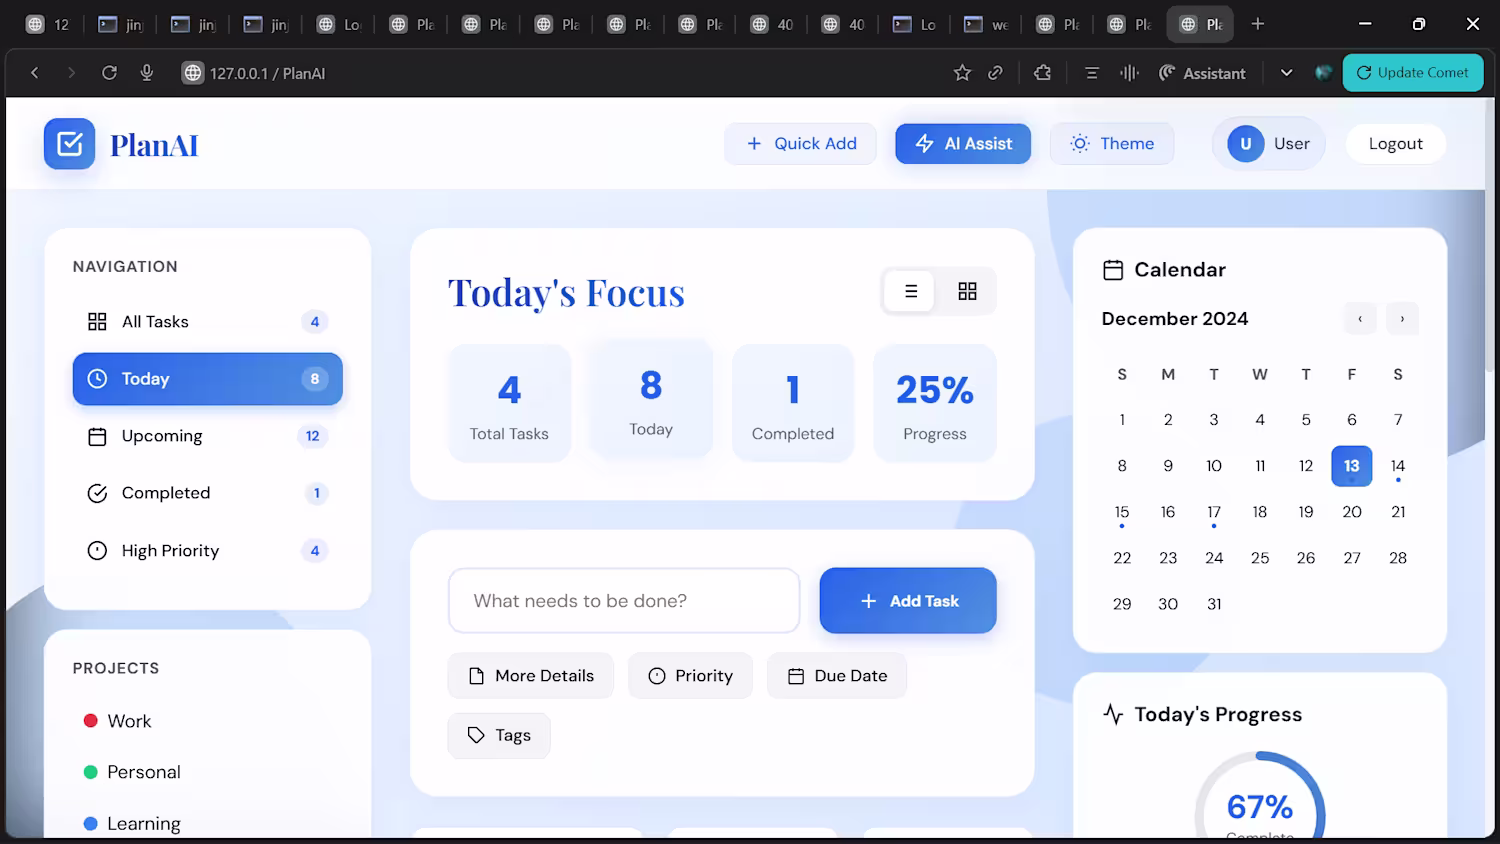Select December 20 in the calendar
The height and width of the screenshot is (844, 1500).
pyautogui.click(x=1352, y=512)
